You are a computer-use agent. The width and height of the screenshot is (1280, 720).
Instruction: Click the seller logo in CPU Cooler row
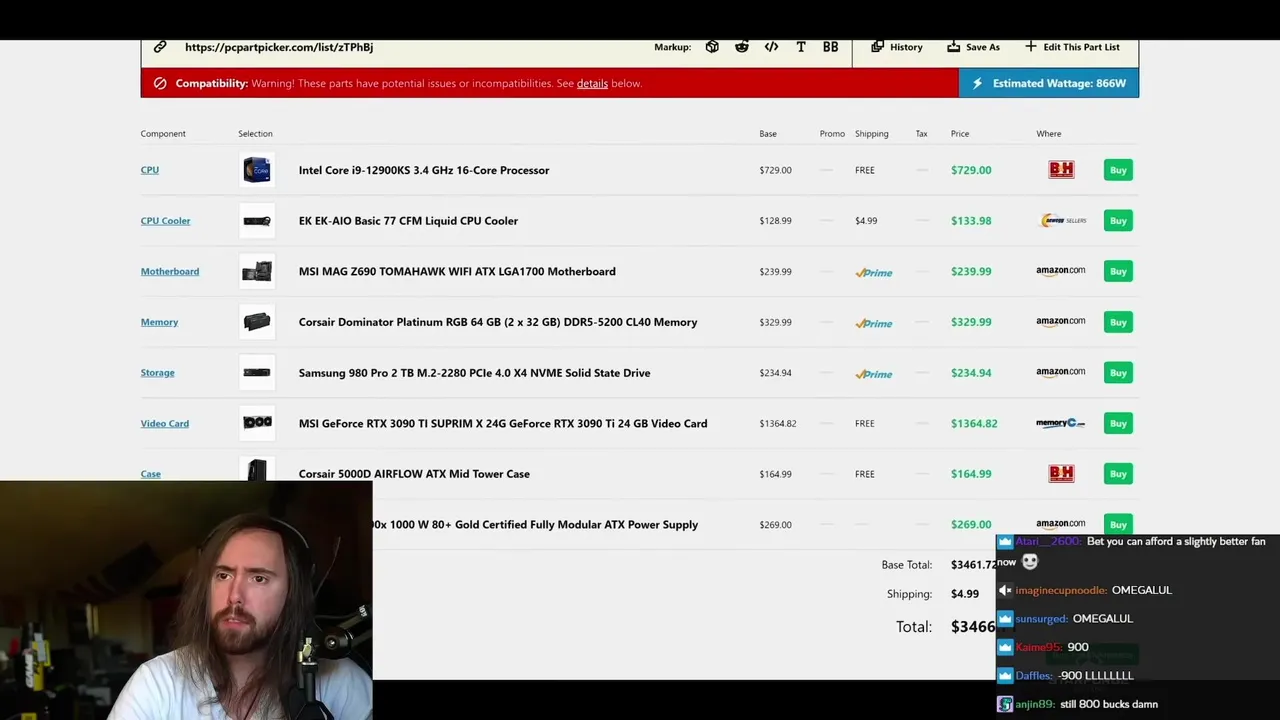1062,221
